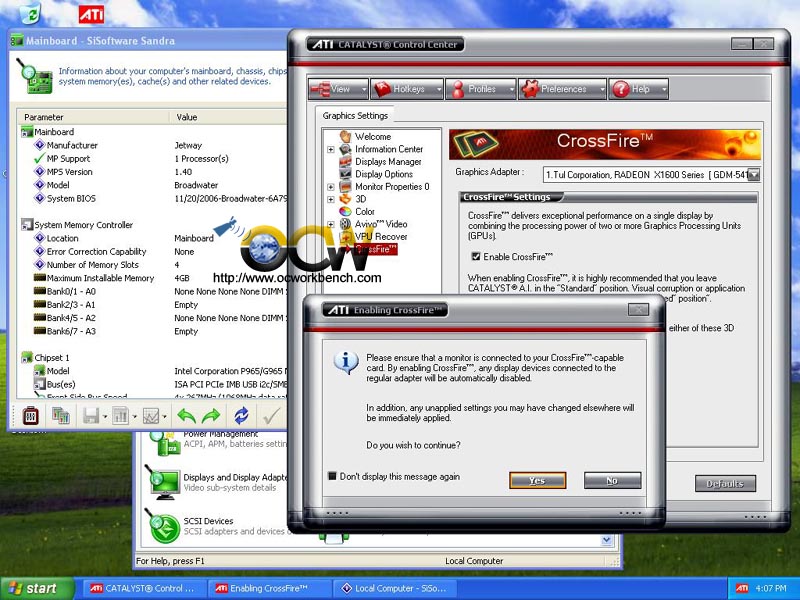Click the Start button
Screen dimensions: 800x600
pyautogui.click(x=37, y=588)
